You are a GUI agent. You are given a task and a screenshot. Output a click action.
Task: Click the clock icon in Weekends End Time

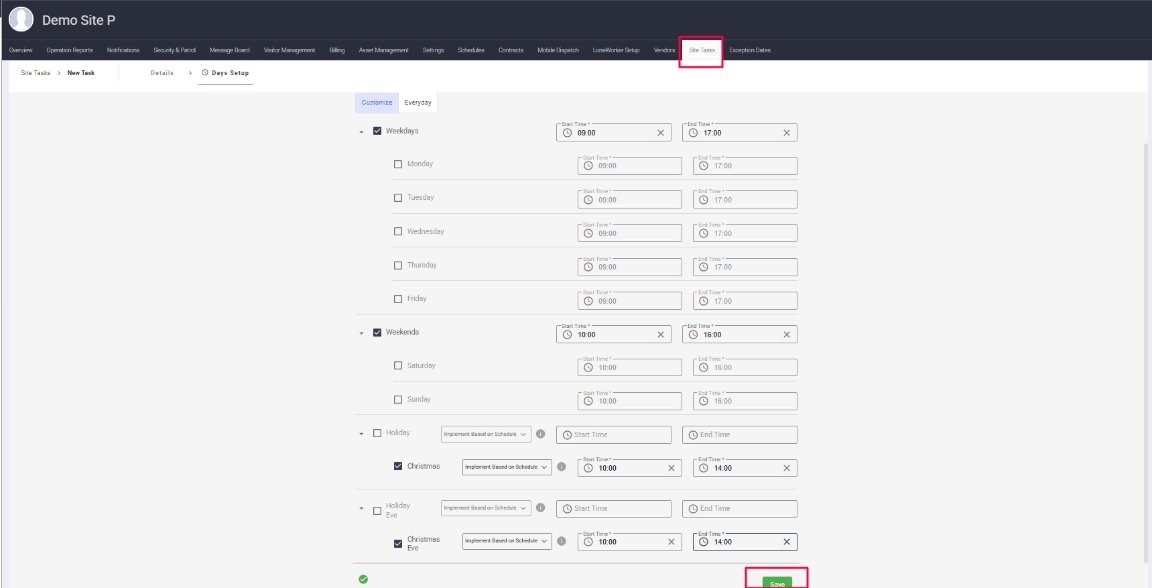point(693,334)
